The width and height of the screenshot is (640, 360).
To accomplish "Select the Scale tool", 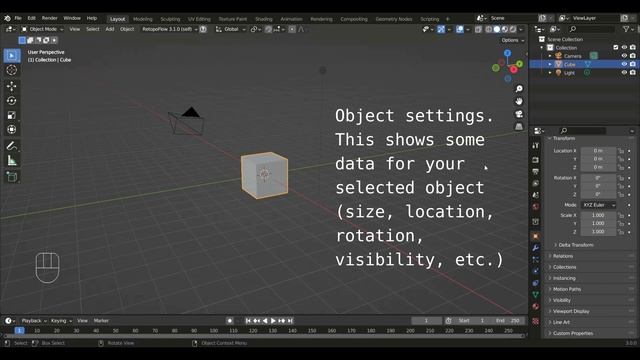I will (12, 115).
